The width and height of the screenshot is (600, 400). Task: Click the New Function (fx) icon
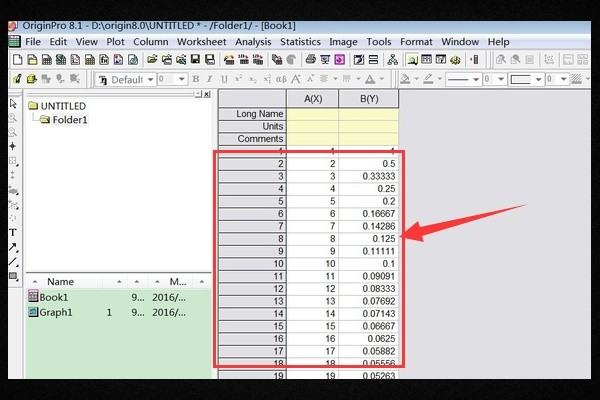pyautogui.click(x=104, y=60)
